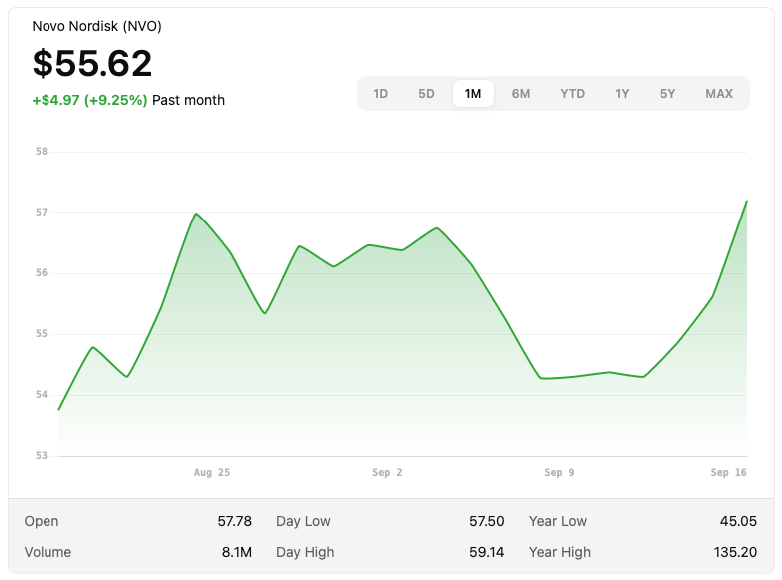Click the Volume label
The image size is (782, 580).
point(48,552)
